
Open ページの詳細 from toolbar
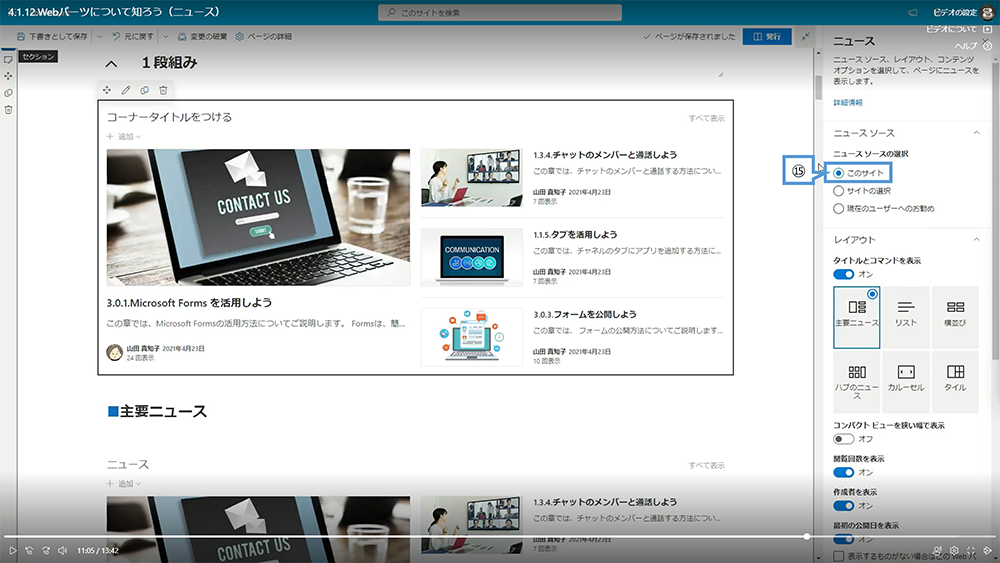coord(263,36)
